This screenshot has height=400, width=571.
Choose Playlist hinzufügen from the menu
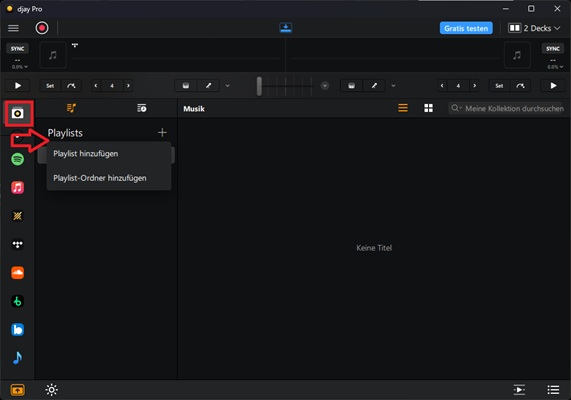(109, 154)
